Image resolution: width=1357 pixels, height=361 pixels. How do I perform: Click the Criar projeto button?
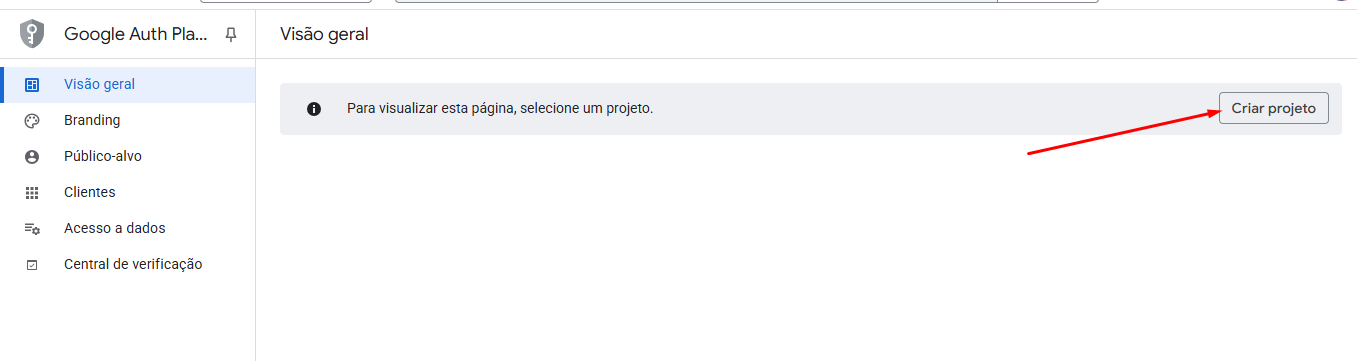(x=1274, y=108)
